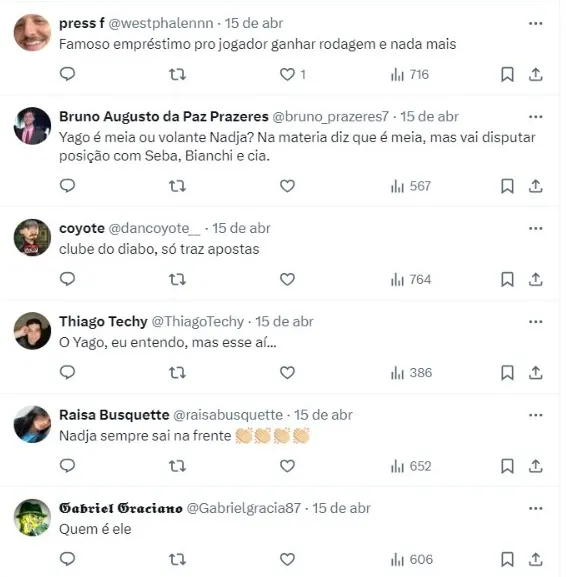Retweet Thiago Techy's post

(x=177, y=373)
